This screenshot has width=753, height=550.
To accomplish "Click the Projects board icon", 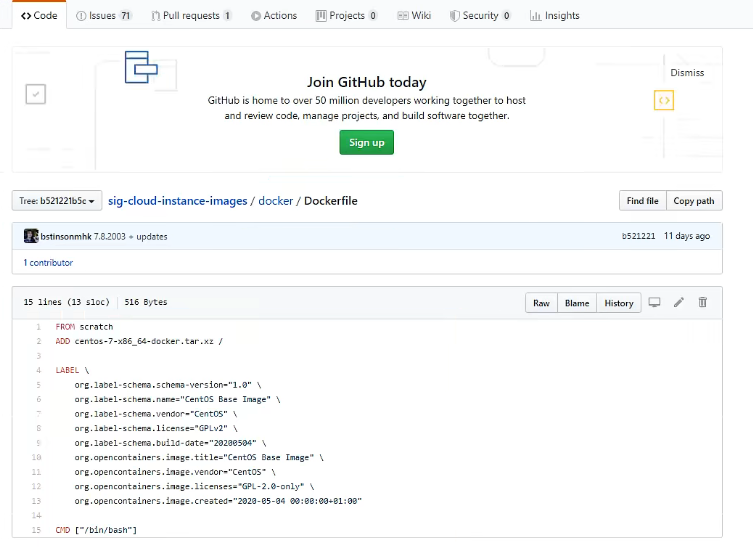I will pyautogui.click(x=321, y=16).
